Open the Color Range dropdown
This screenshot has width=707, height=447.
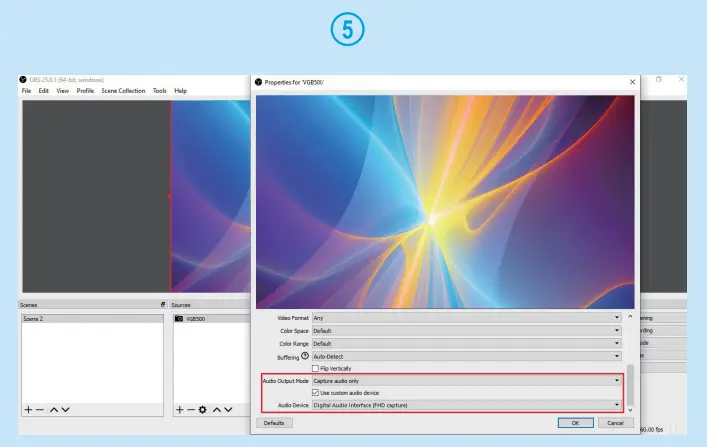[466, 344]
